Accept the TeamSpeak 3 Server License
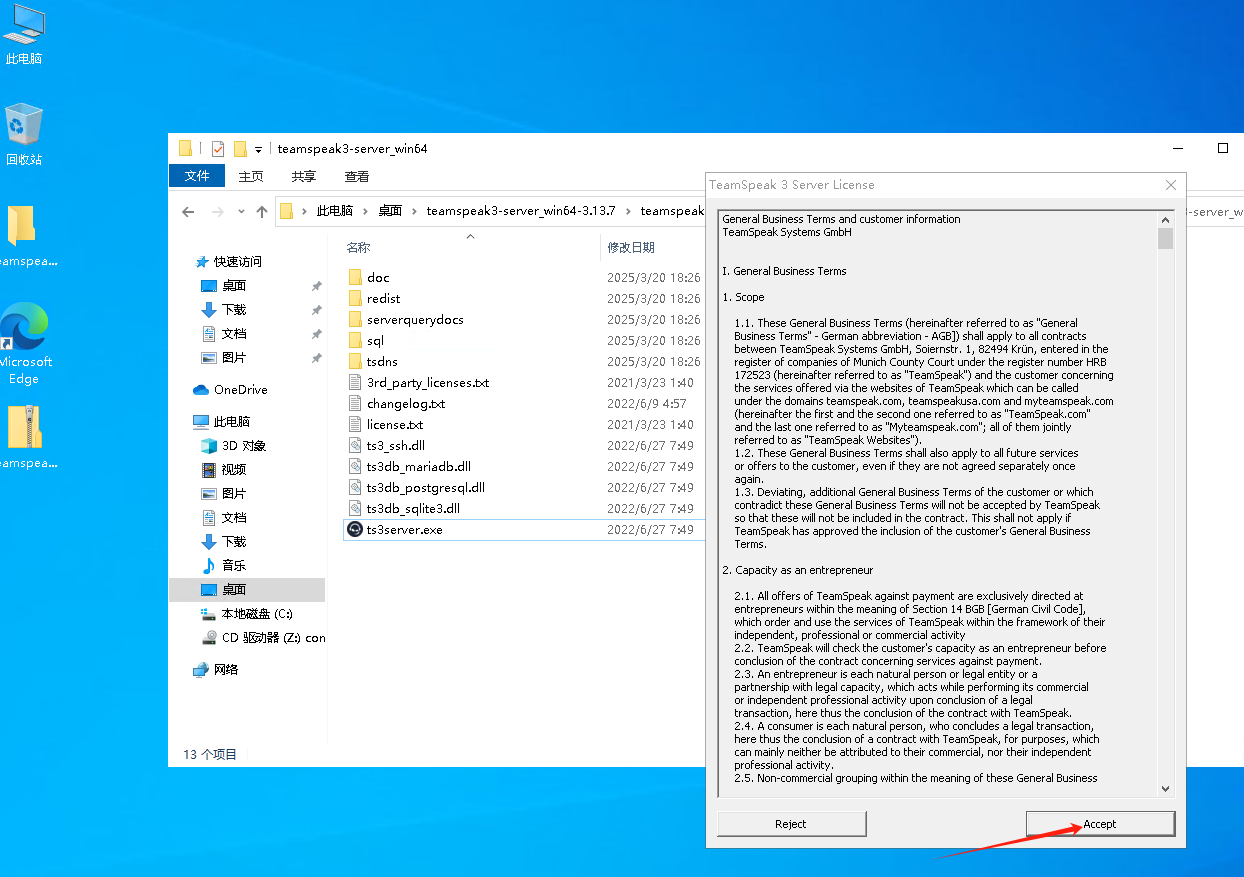Screen dimensions: 1244x877 click(x=1100, y=824)
